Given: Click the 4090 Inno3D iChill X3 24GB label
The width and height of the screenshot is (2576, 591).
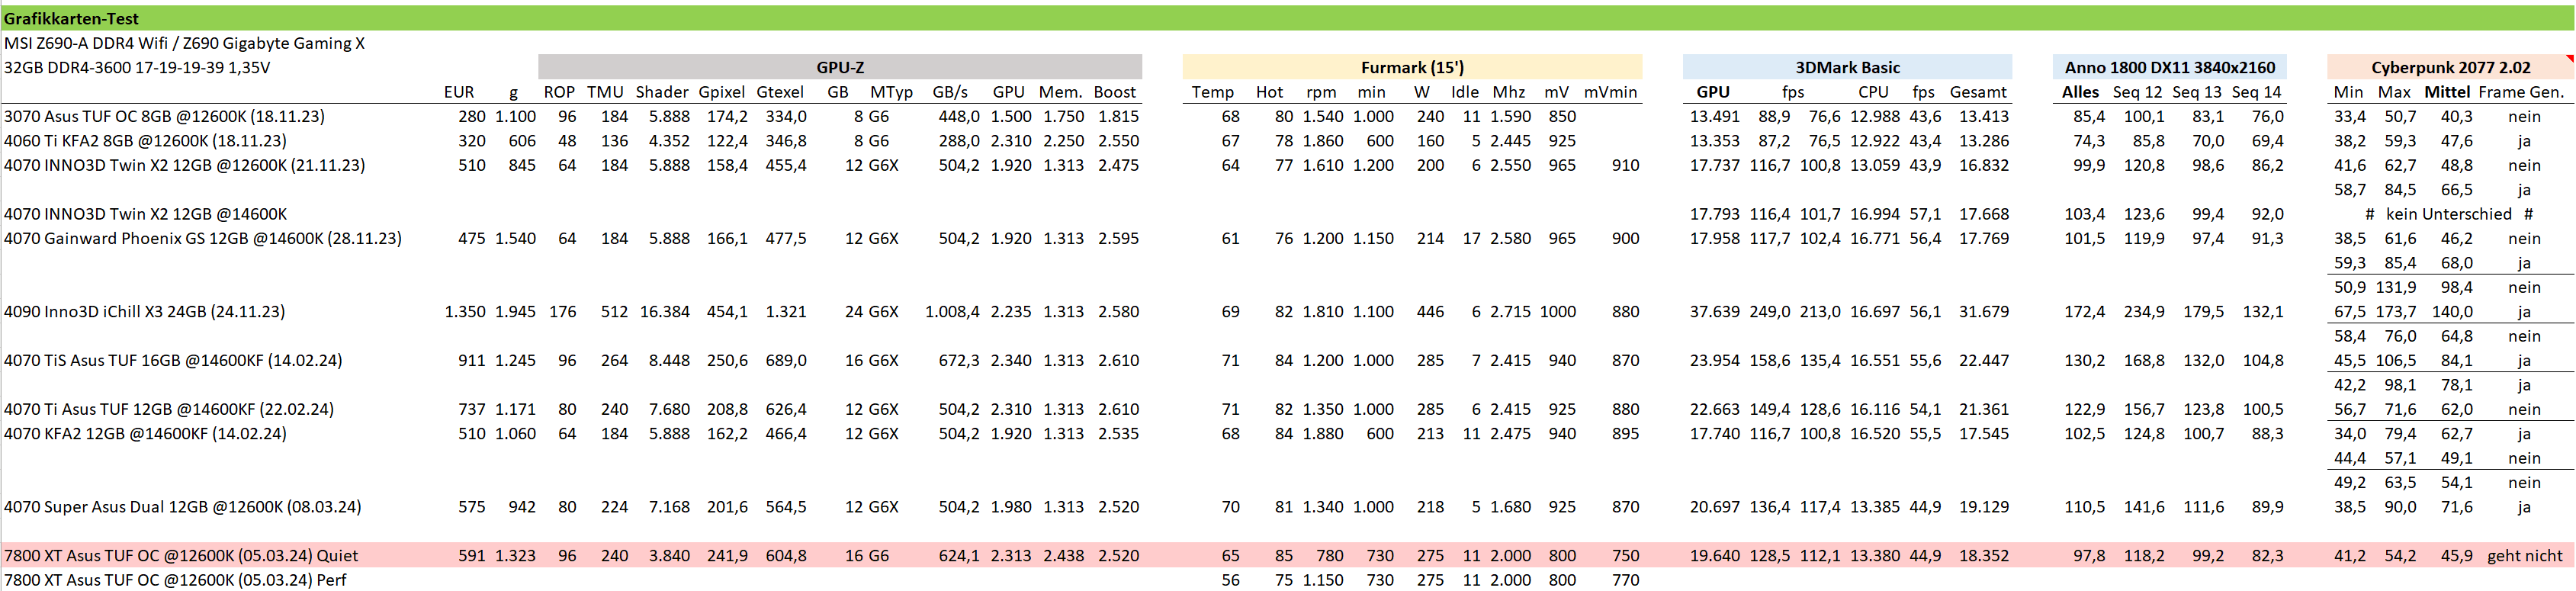Looking at the screenshot, I should (x=144, y=311).
